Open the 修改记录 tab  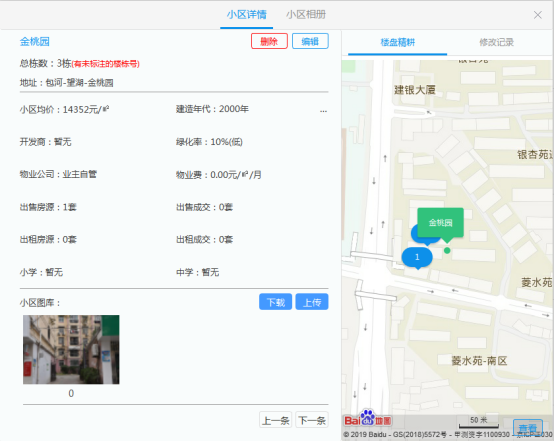[496, 42]
